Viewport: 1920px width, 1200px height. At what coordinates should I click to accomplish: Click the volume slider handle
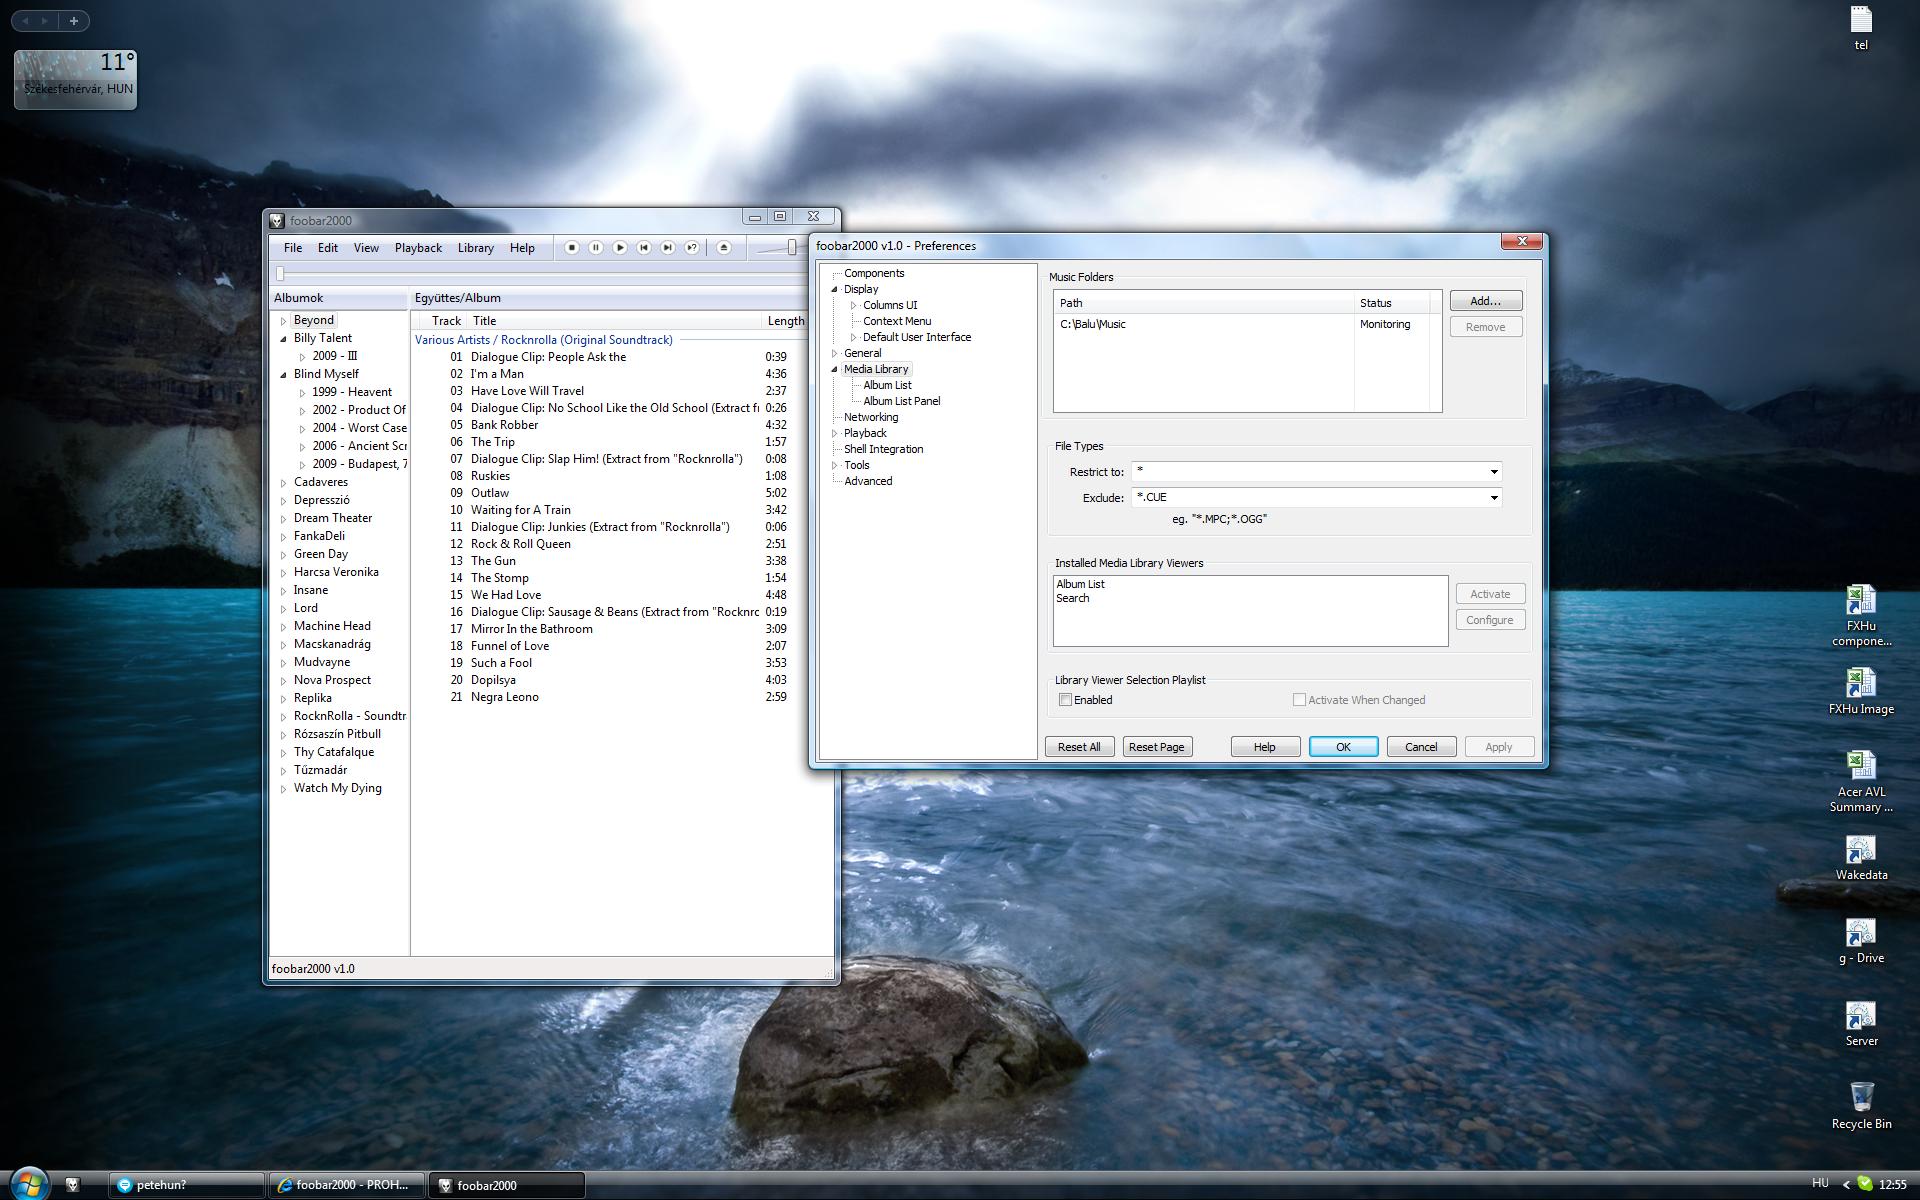[x=792, y=247]
